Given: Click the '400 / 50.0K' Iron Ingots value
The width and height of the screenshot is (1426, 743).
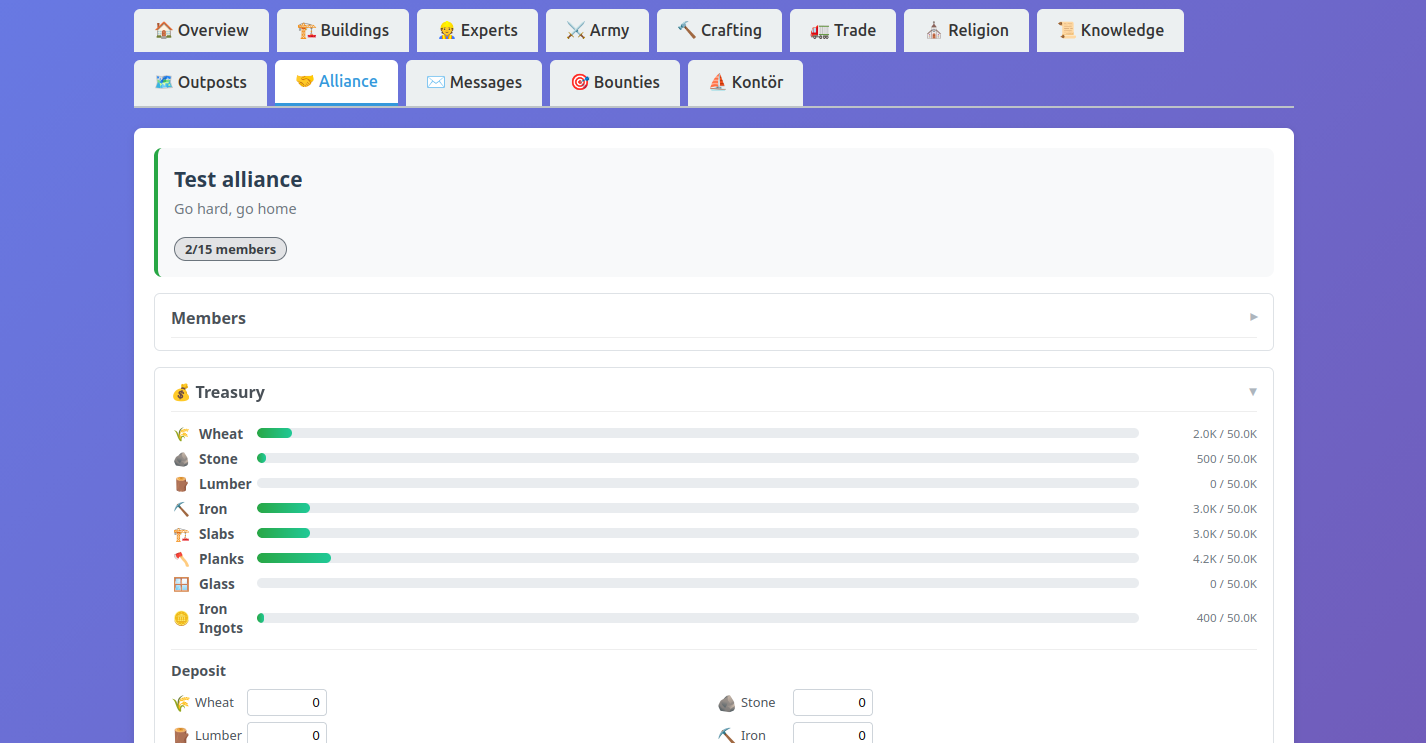Looking at the screenshot, I should click(1227, 618).
